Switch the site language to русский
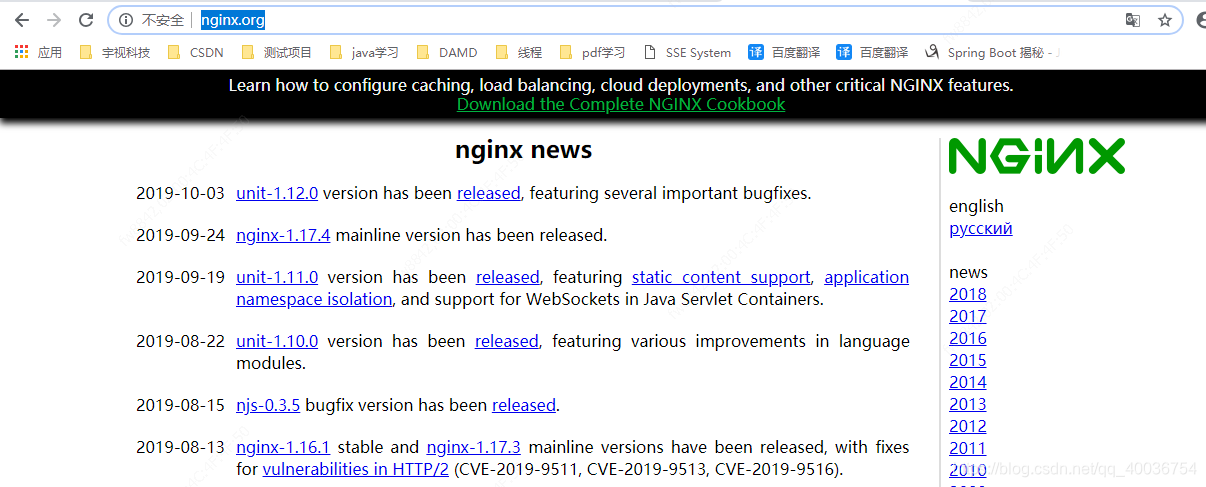1206x487 pixels. pyautogui.click(x=981, y=228)
